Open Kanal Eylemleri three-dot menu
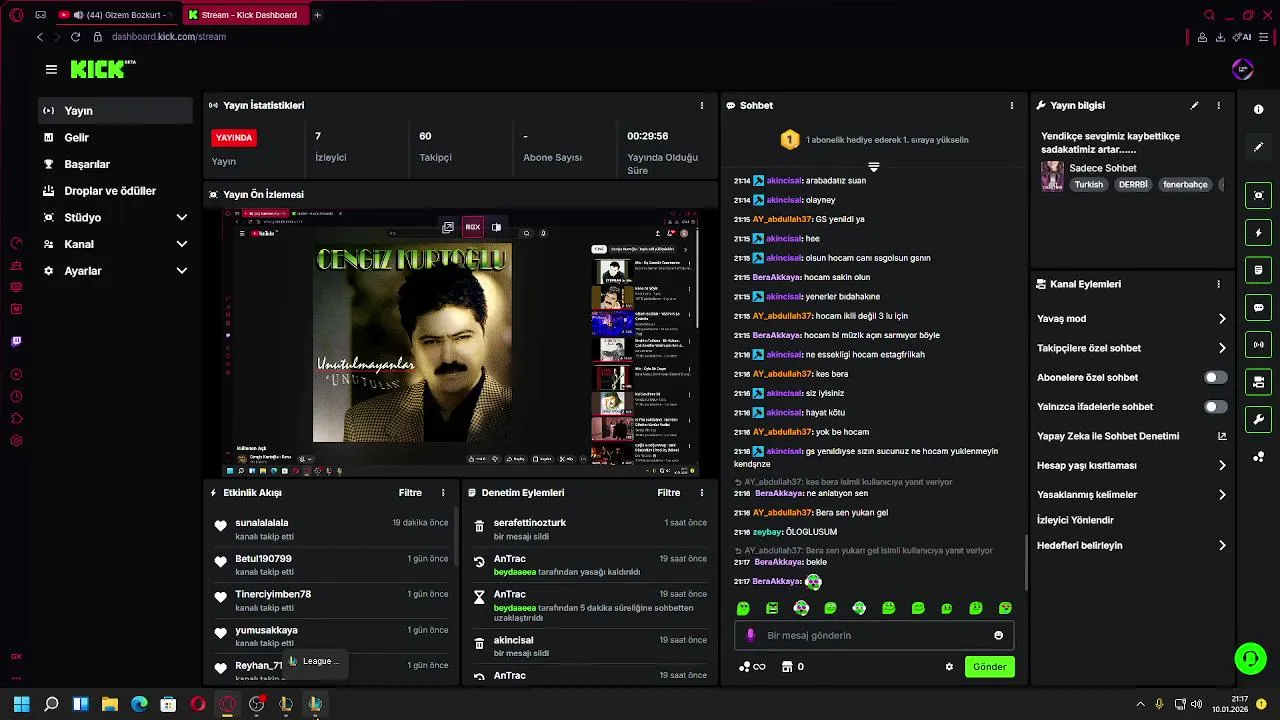1280x720 pixels. pos(1218,284)
